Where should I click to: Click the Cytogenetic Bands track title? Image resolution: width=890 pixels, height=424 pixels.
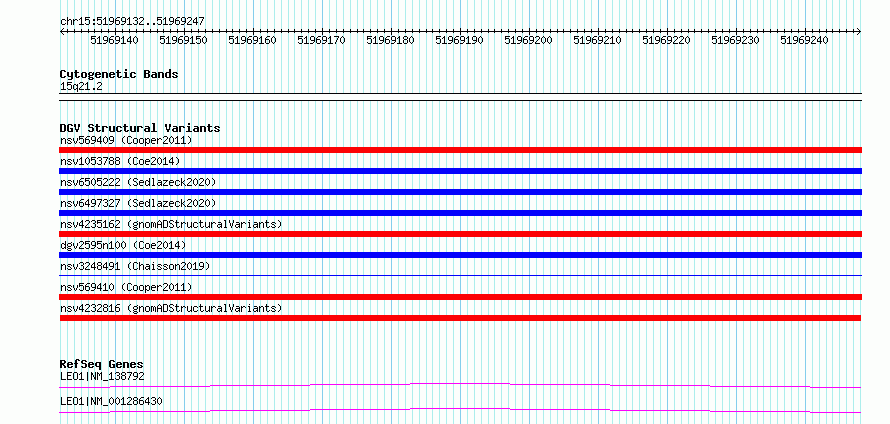click(x=119, y=74)
